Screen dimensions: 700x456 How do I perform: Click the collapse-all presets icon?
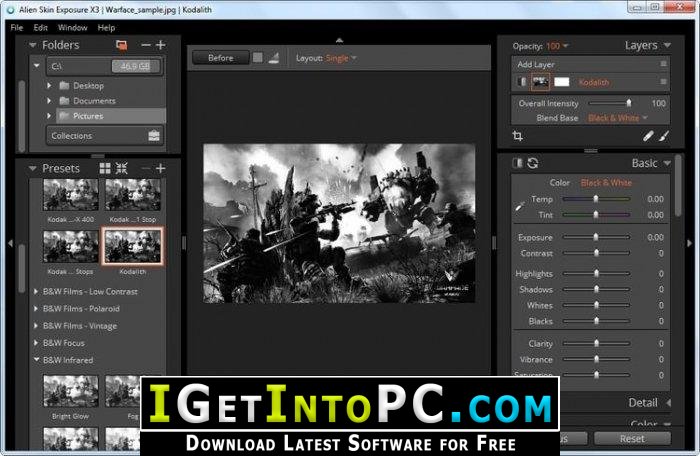[121, 168]
